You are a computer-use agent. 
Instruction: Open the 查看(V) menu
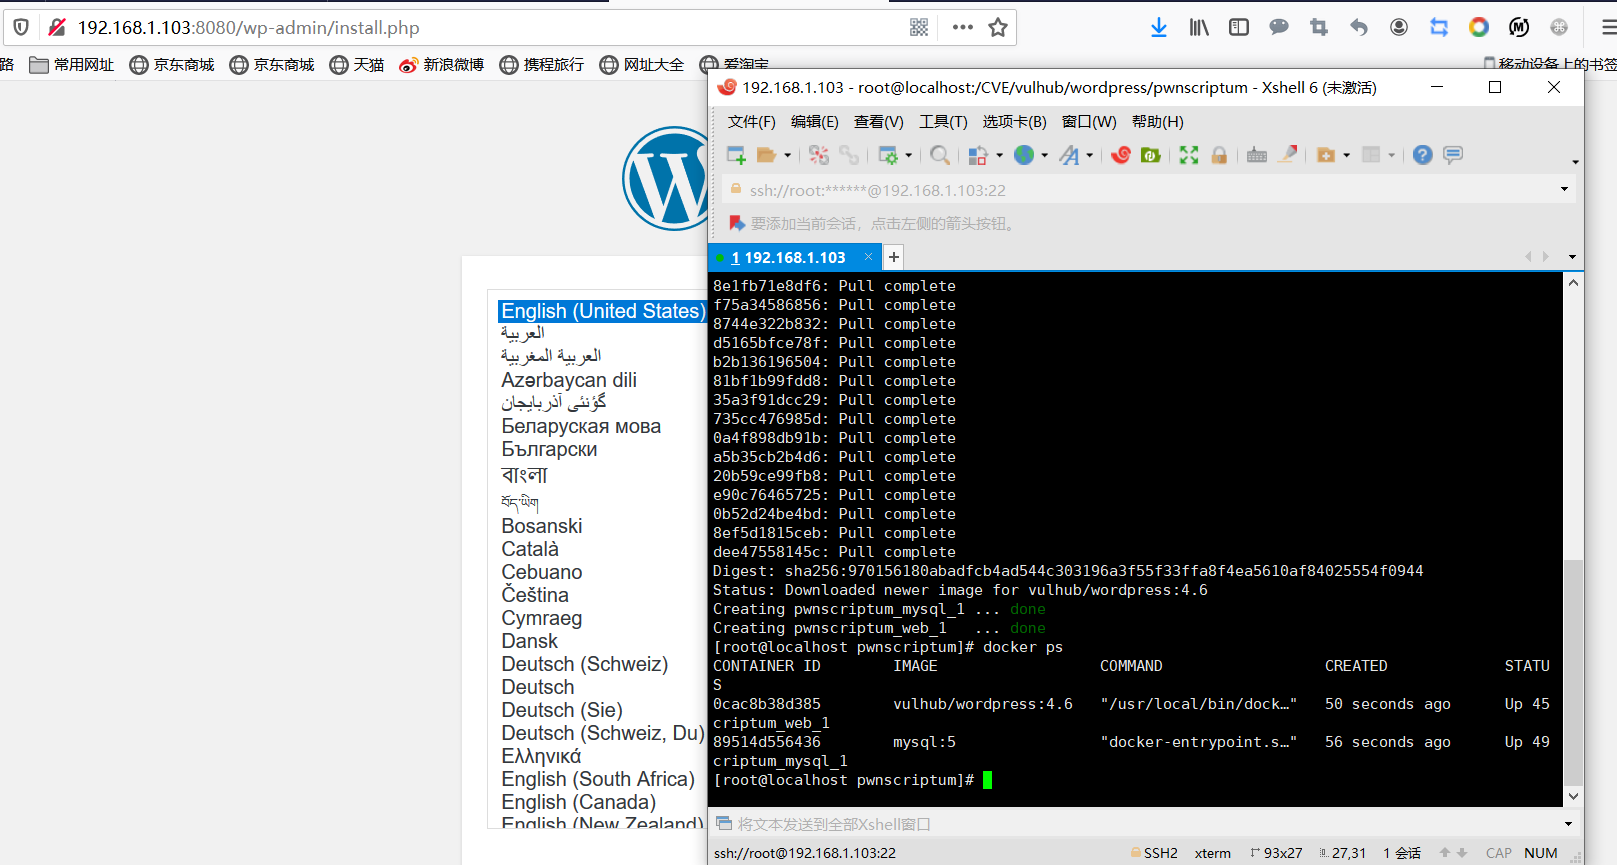tap(878, 121)
